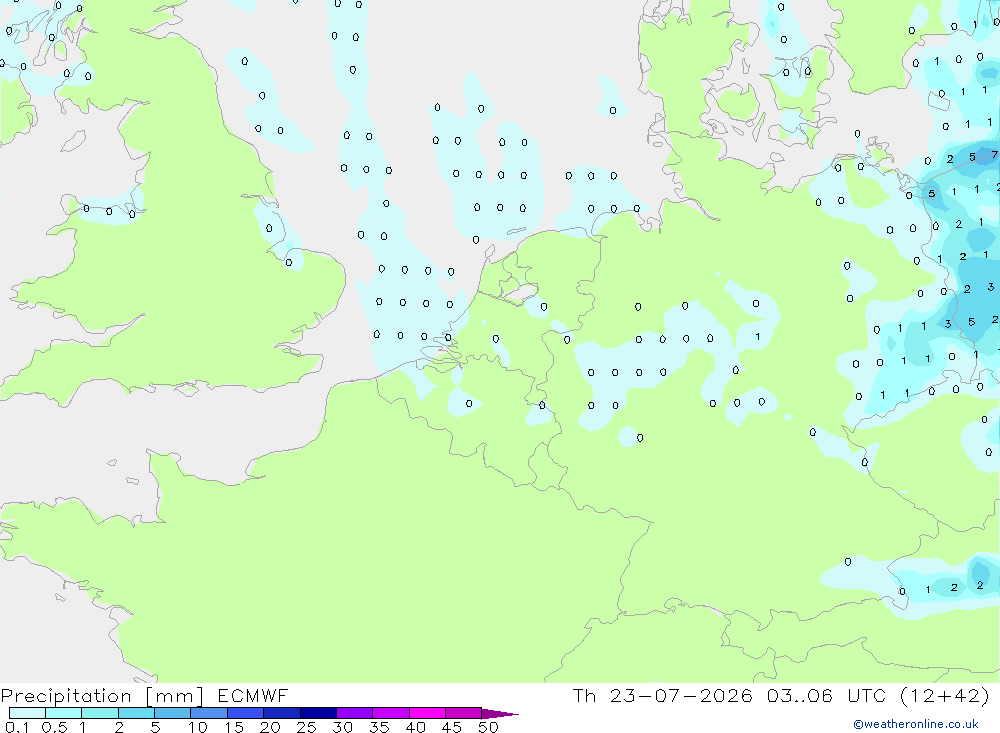Image resolution: width=1000 pixels, height=733 pixels.
Task: Click the '0.5' legend scale label
Action: coord(54,727)
